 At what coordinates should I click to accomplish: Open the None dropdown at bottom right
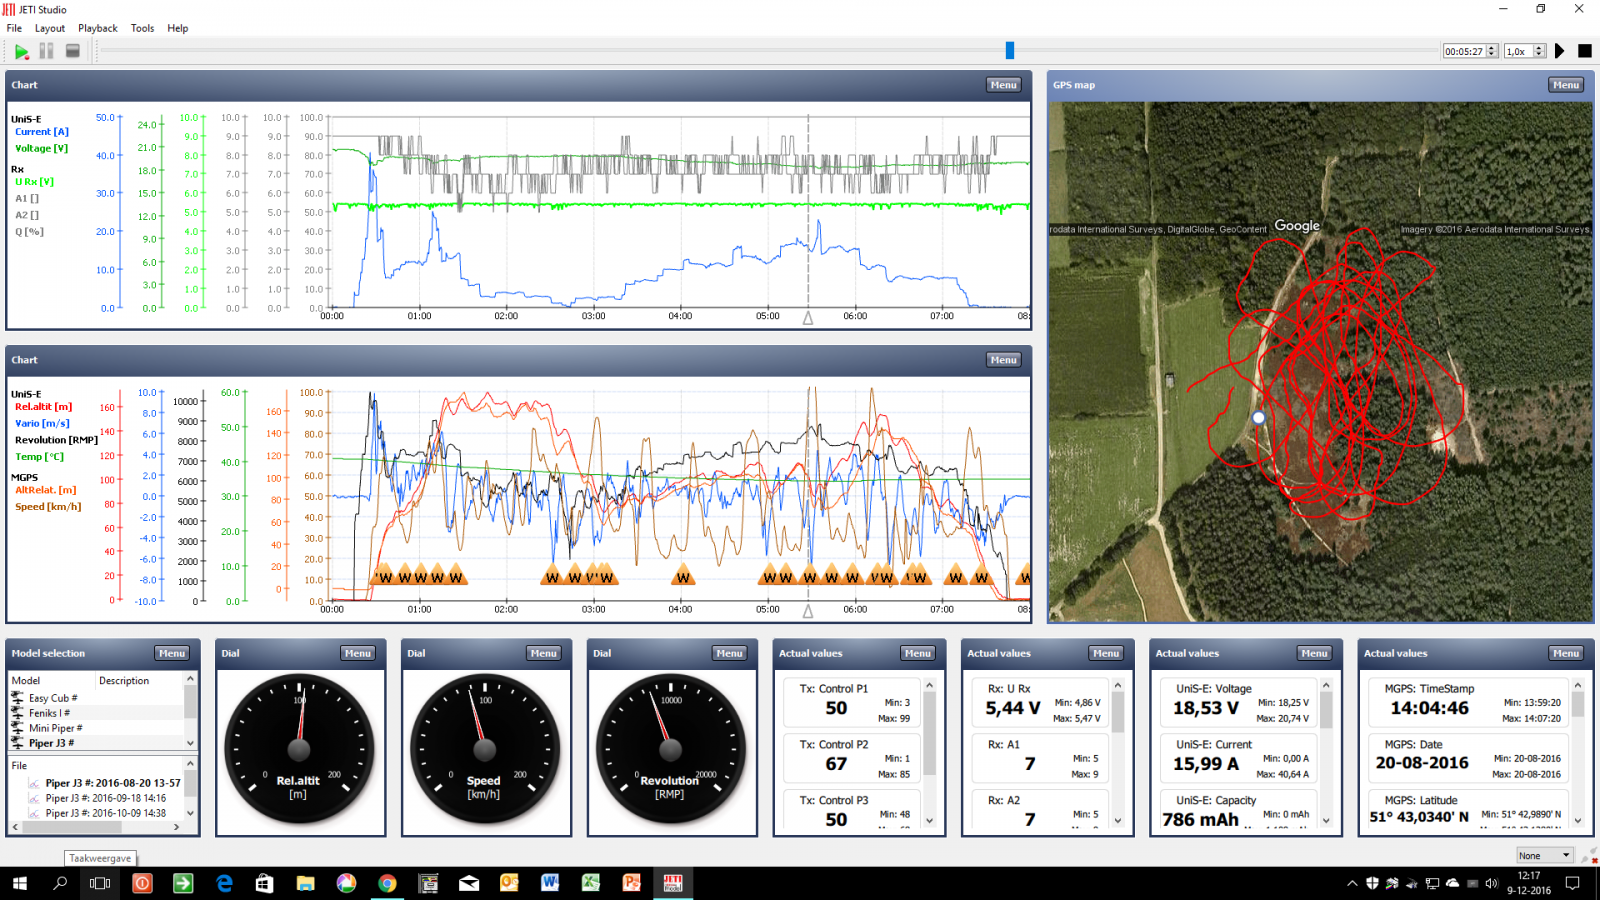[x=1545, y=855]
